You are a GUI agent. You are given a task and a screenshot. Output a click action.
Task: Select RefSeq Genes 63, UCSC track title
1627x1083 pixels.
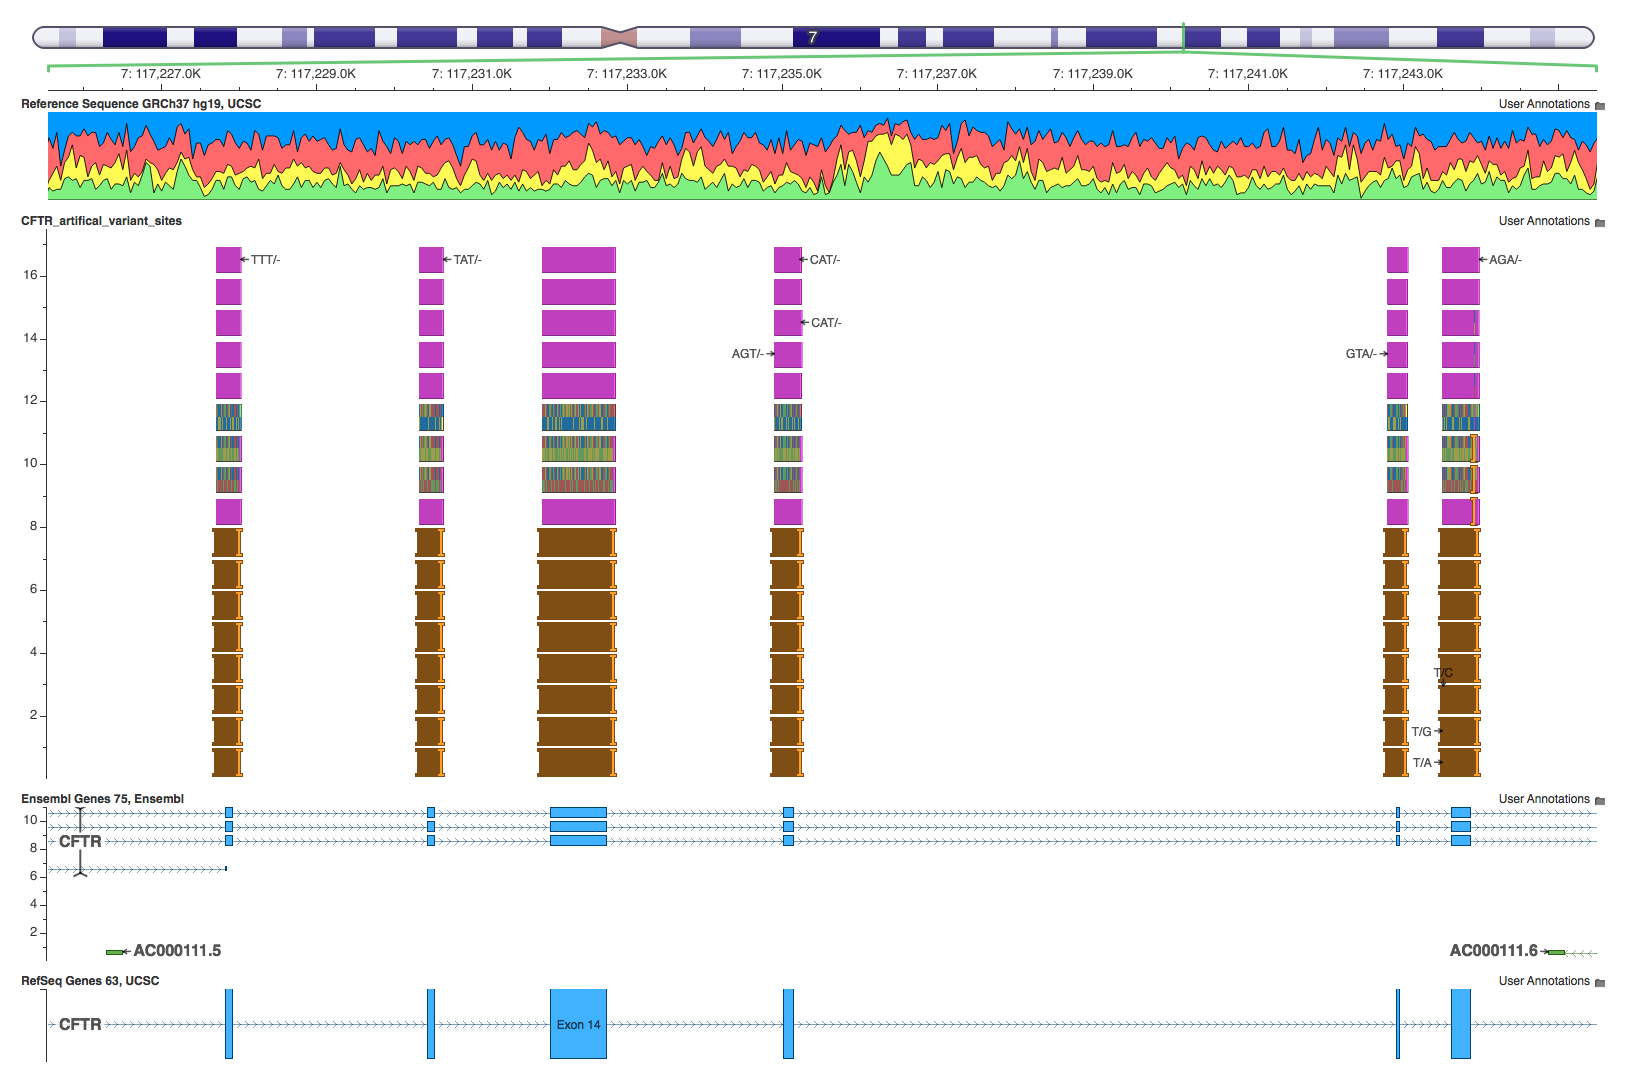(x=90, y=980)
